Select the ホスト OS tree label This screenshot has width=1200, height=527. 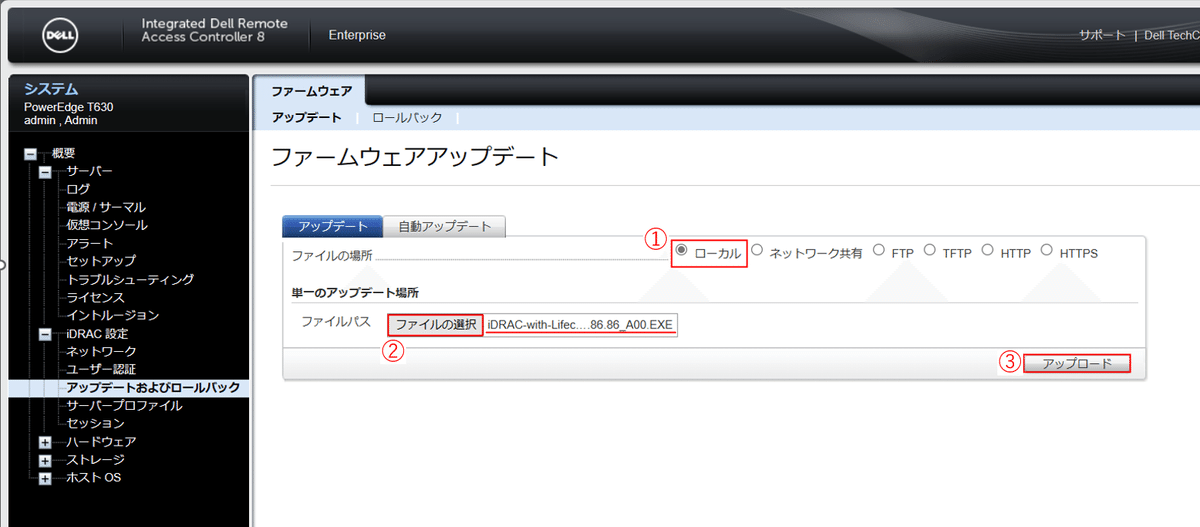tap(93, 478)
